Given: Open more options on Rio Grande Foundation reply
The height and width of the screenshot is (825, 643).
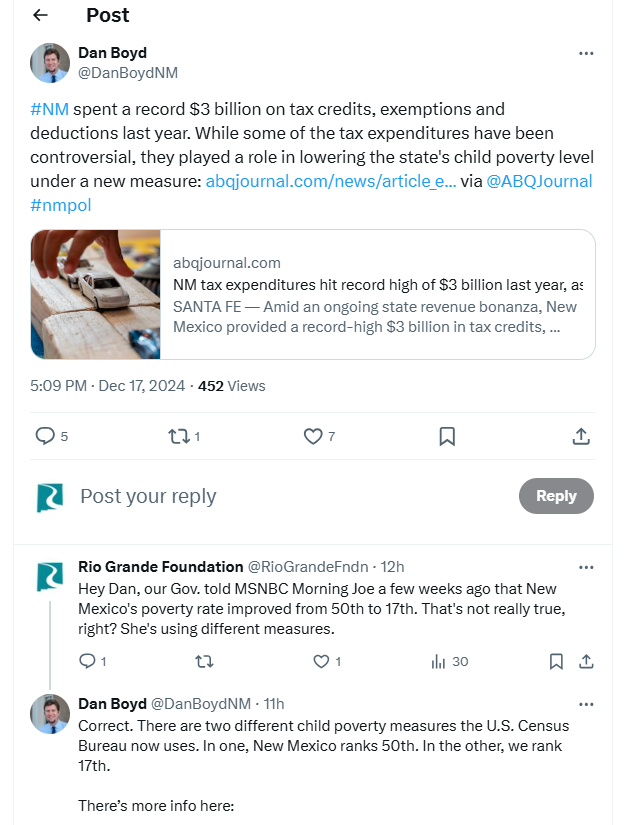Looking at the screenshot, I should [x=586, y=566].
